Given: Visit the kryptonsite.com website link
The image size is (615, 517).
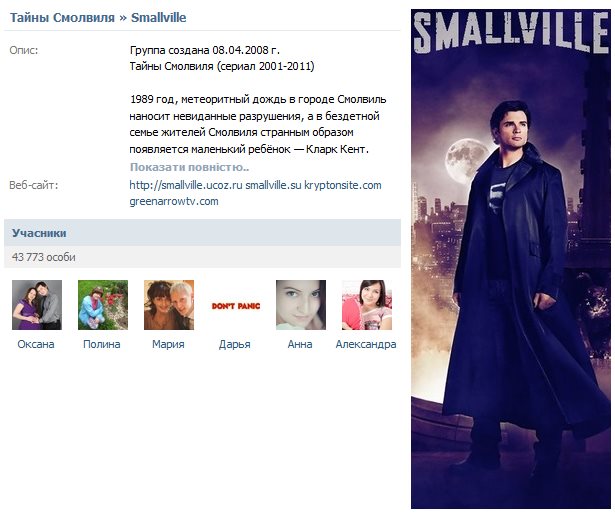Looking at the screenshot, I should click(x=343, y=185).
